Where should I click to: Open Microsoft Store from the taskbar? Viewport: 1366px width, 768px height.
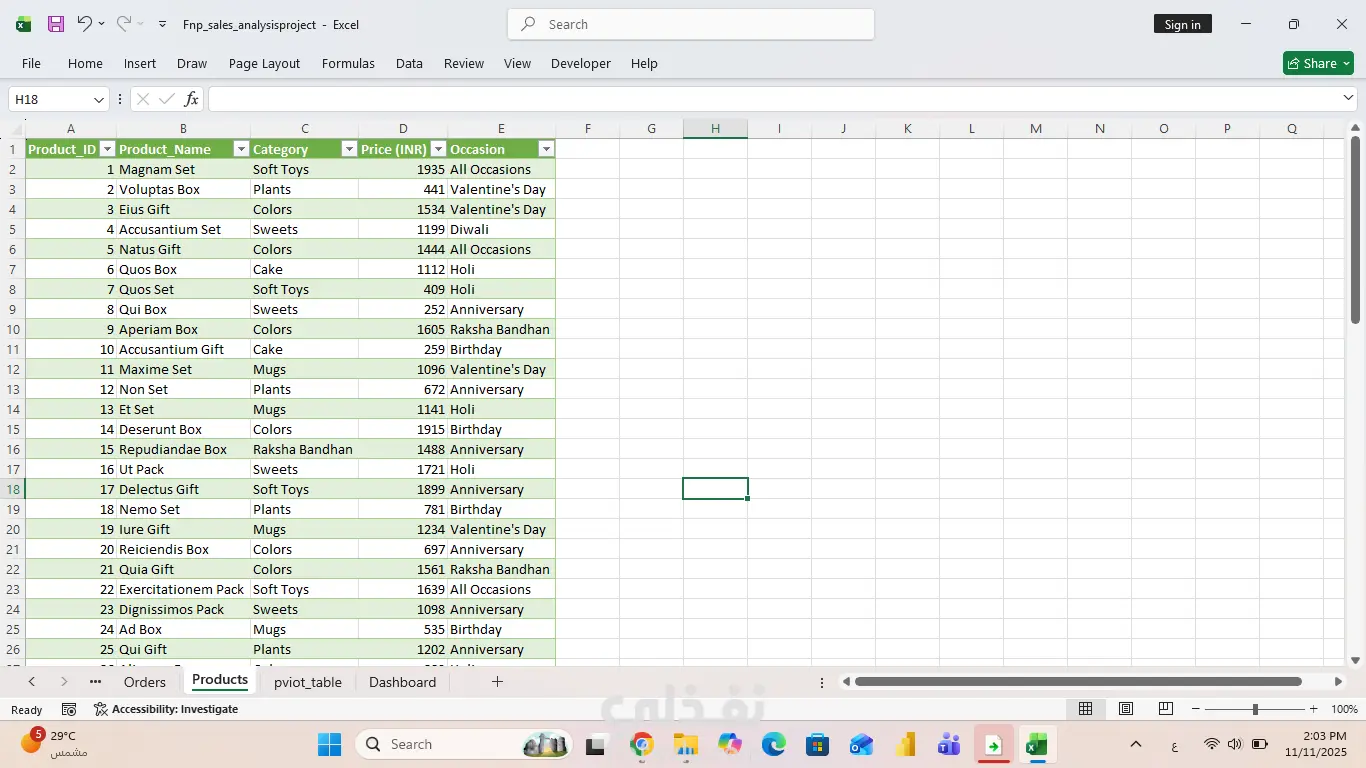(817, 745)
